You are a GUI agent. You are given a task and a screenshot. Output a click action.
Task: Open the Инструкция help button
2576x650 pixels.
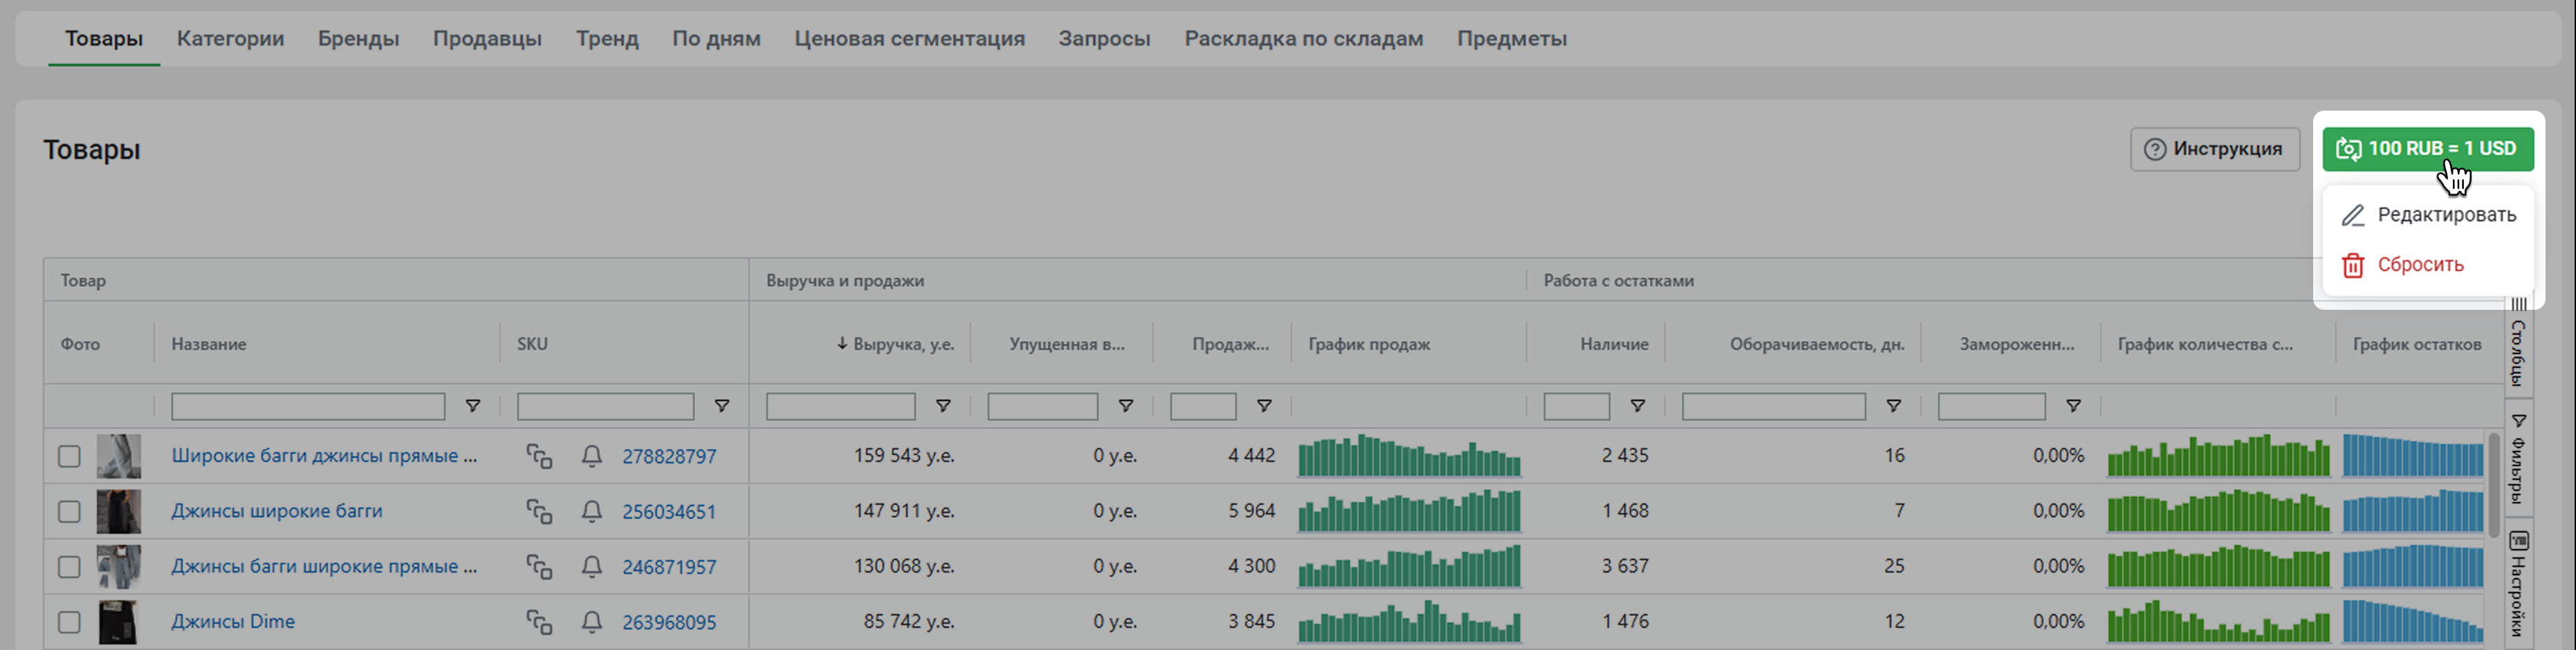[x=2214, y=149]
